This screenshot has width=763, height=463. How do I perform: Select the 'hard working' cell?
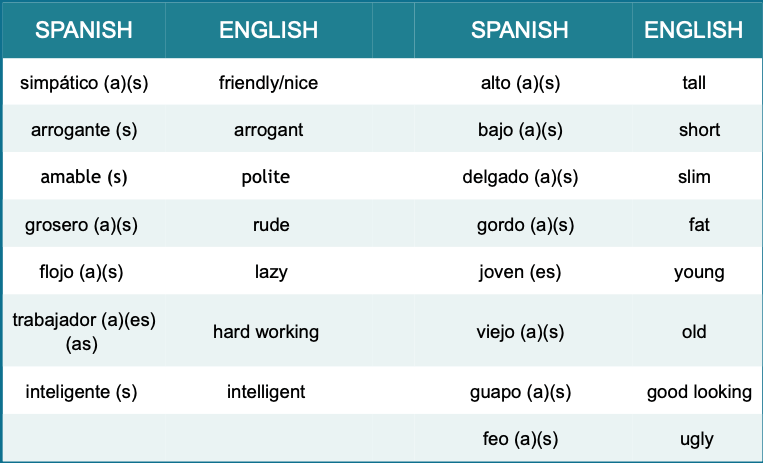pos(266,332)
